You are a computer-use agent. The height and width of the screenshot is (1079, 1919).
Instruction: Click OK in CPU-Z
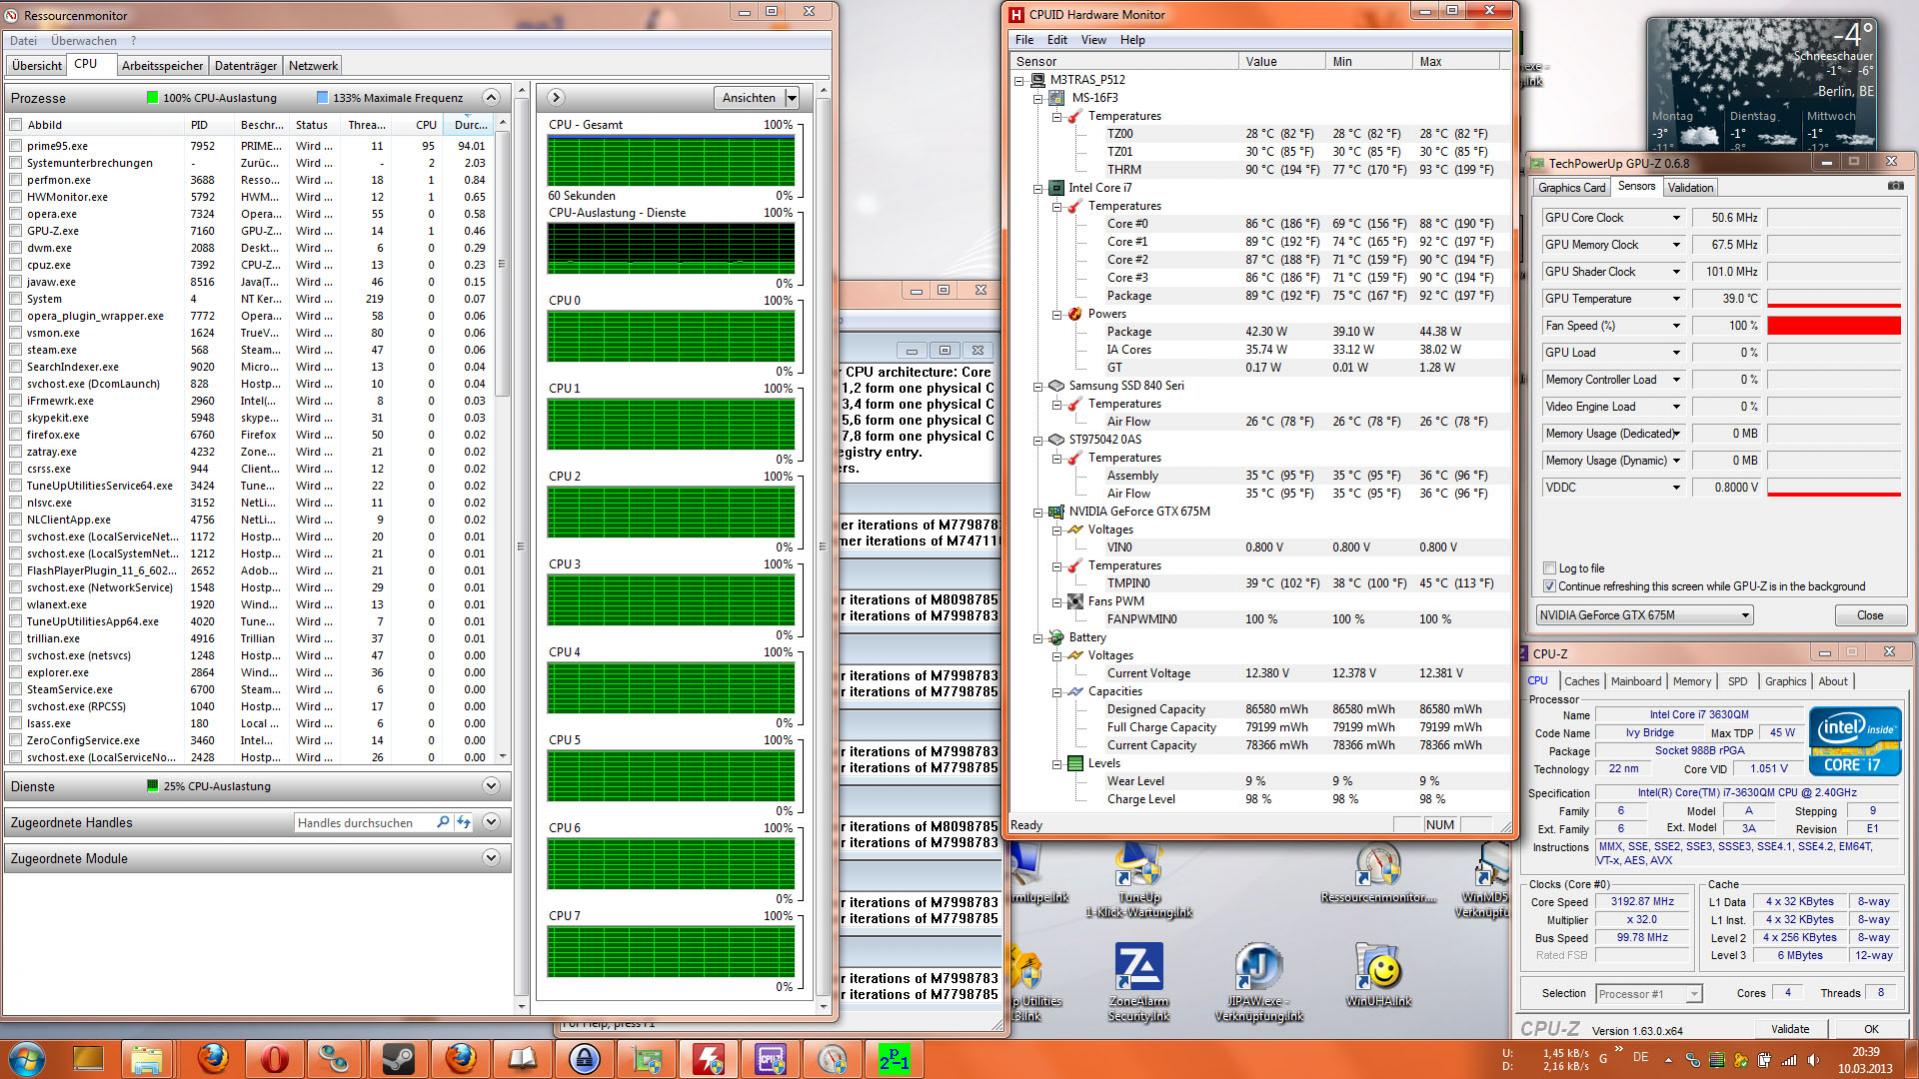[1870, 1029]
